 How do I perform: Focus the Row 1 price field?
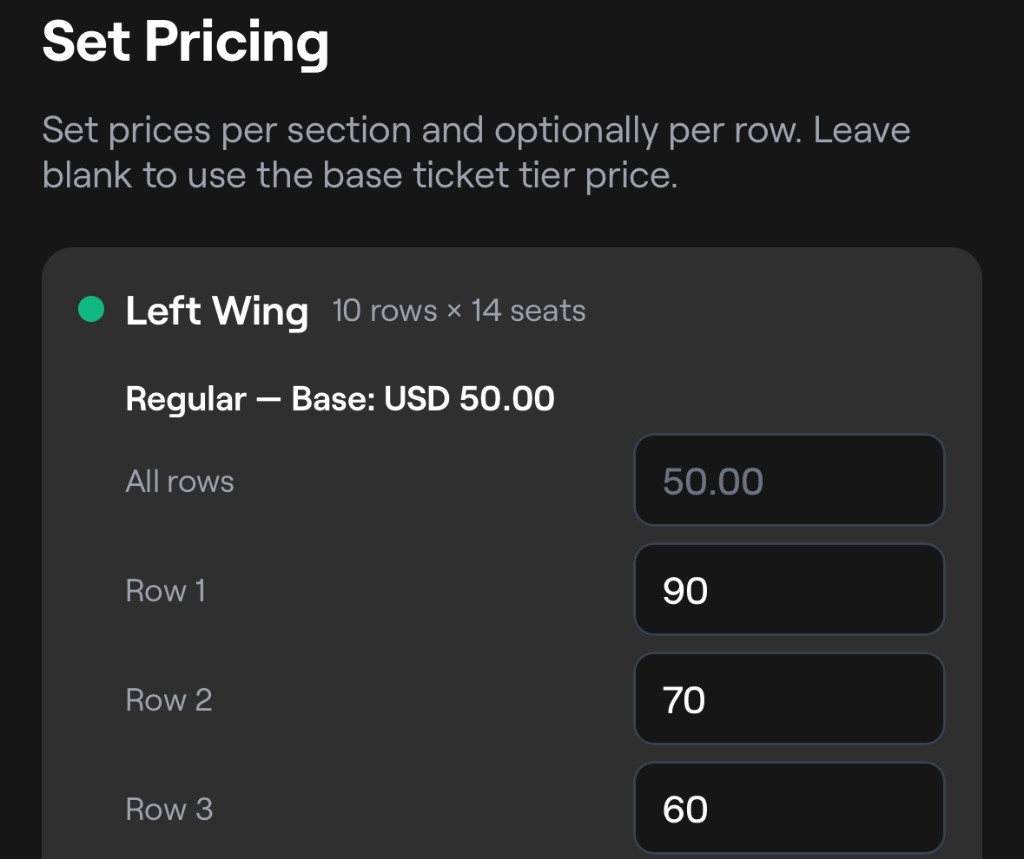click(x=788, y=590)
